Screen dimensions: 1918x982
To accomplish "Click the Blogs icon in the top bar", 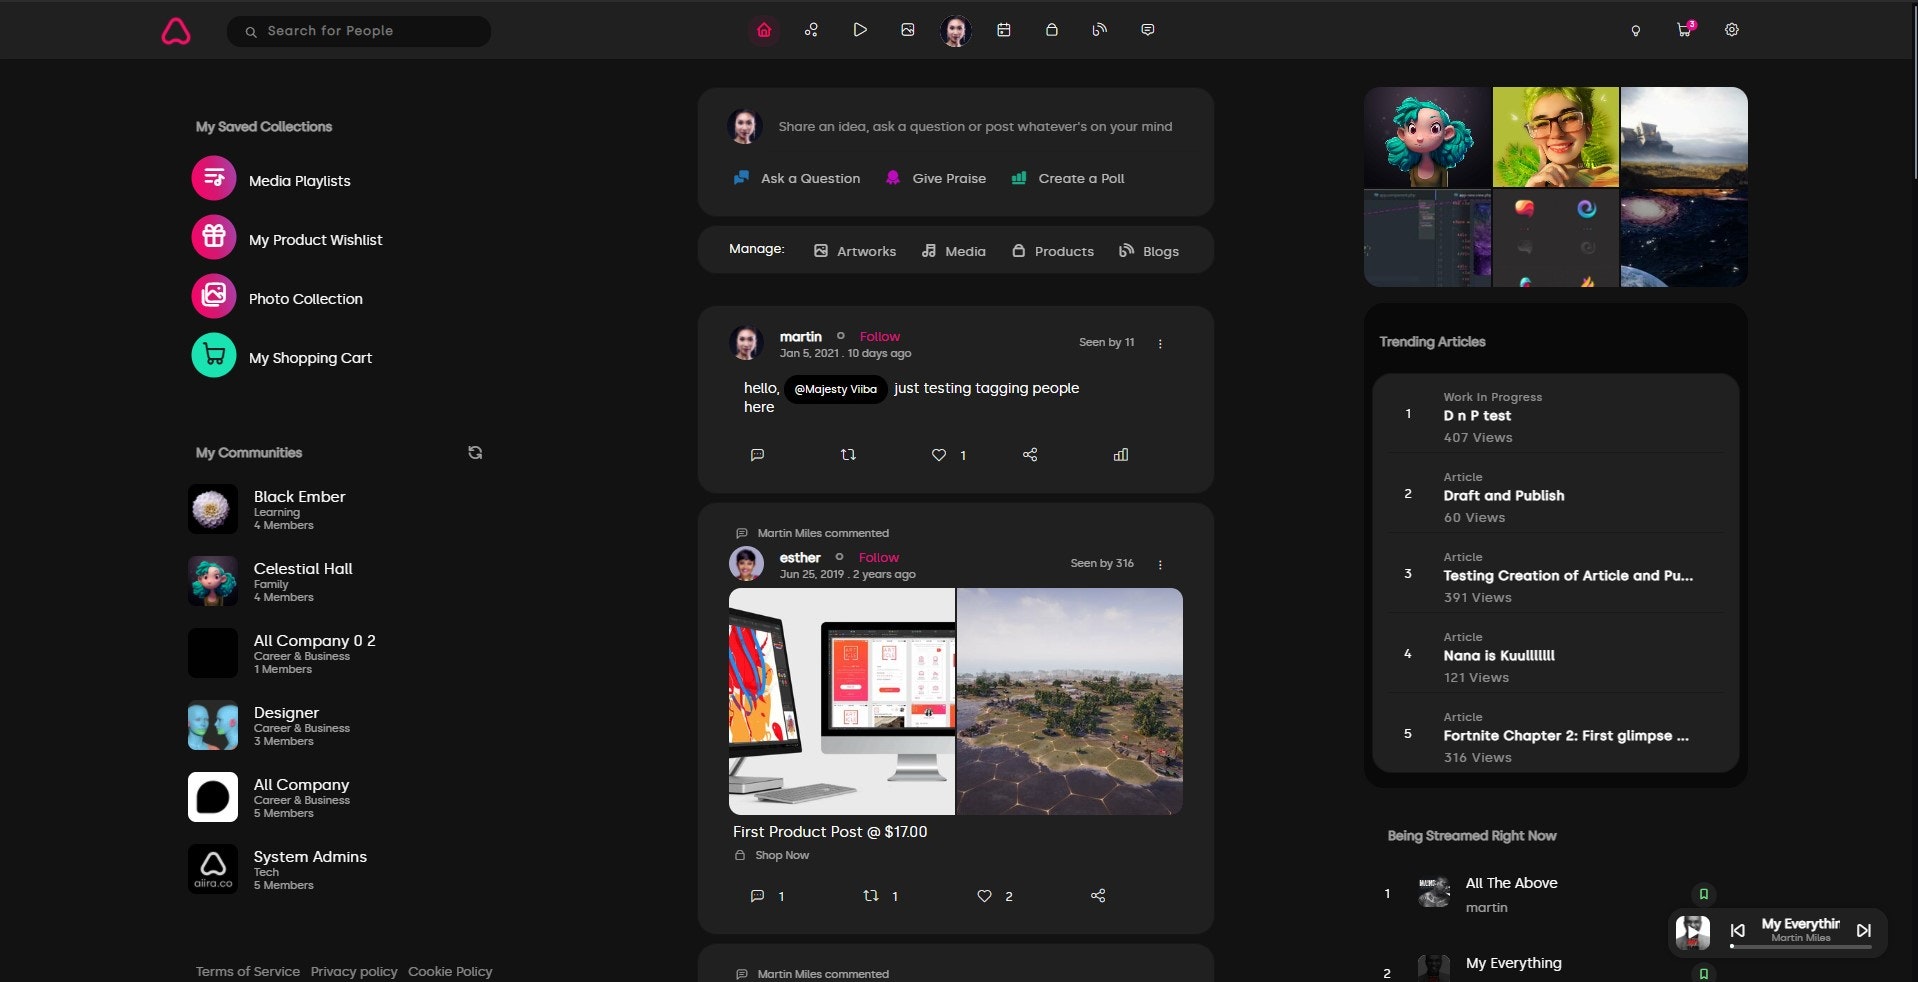I will (1099, 29).
